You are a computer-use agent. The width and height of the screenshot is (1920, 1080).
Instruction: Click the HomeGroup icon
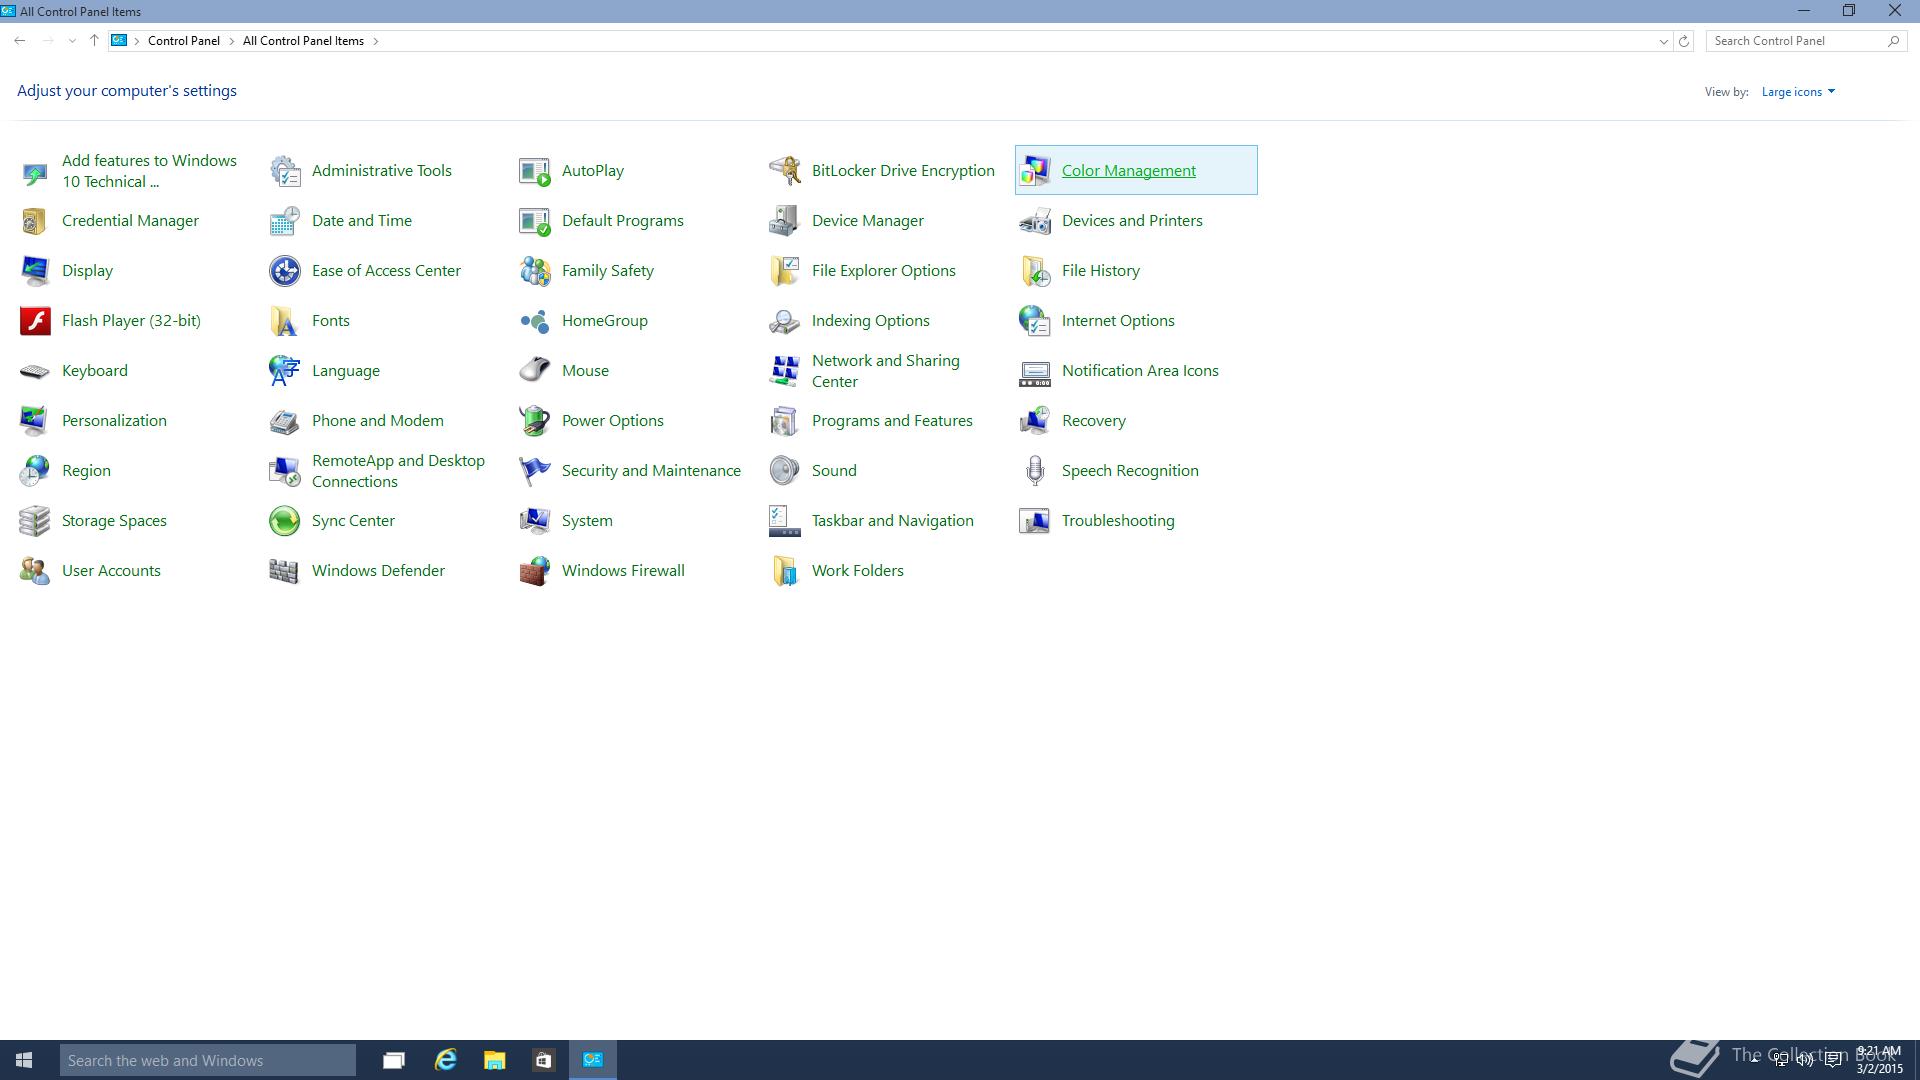(535, 321)
